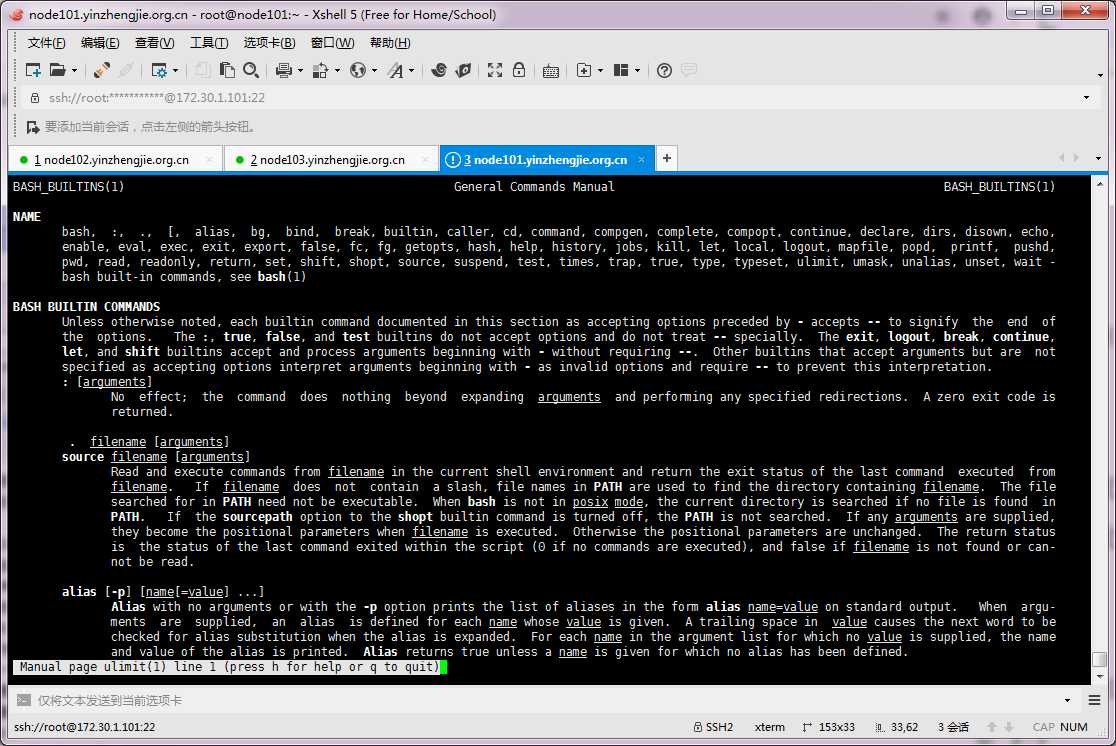Click the Open session folder icon
1116x746 pixels.
(x=58, y=70)
